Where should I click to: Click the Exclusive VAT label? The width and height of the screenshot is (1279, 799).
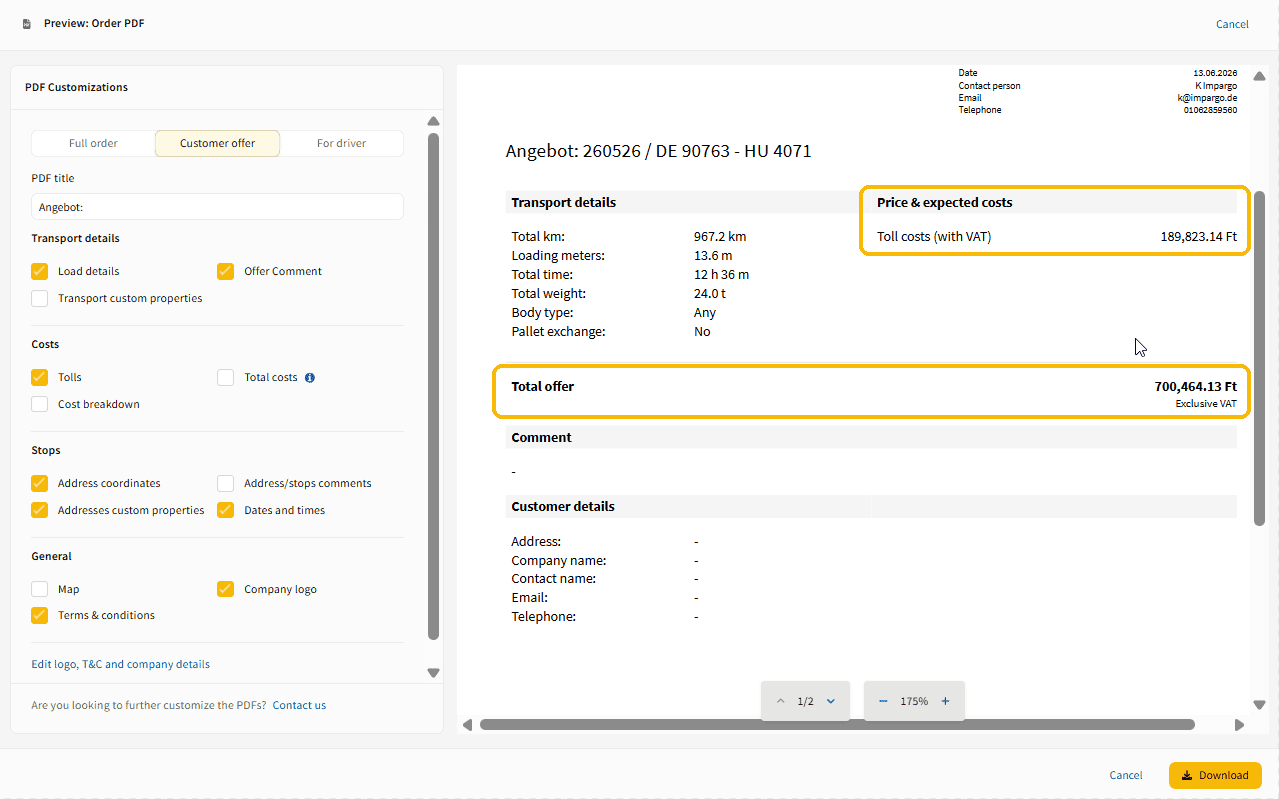click(x=1206, y=404)
